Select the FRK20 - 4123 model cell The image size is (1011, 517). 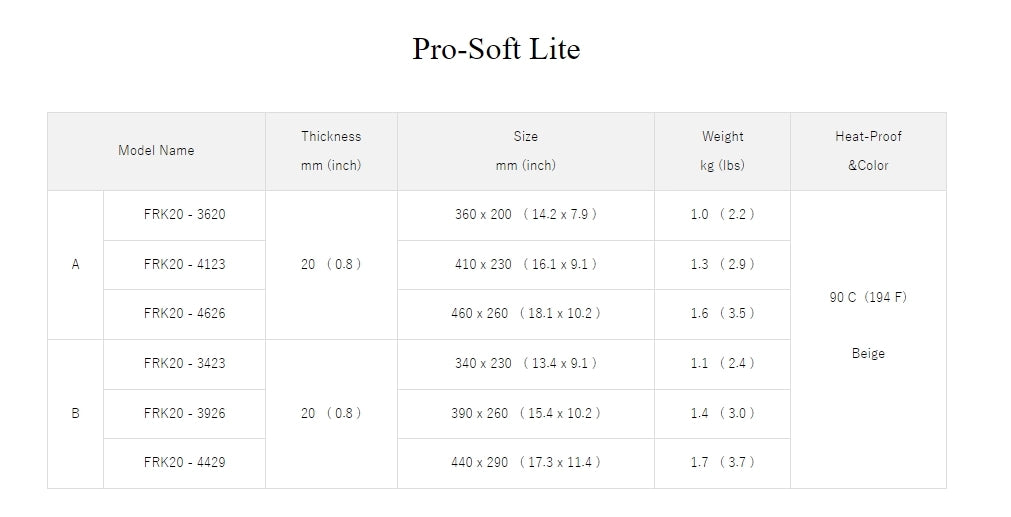pyautogui.click(x=184, y=264)
